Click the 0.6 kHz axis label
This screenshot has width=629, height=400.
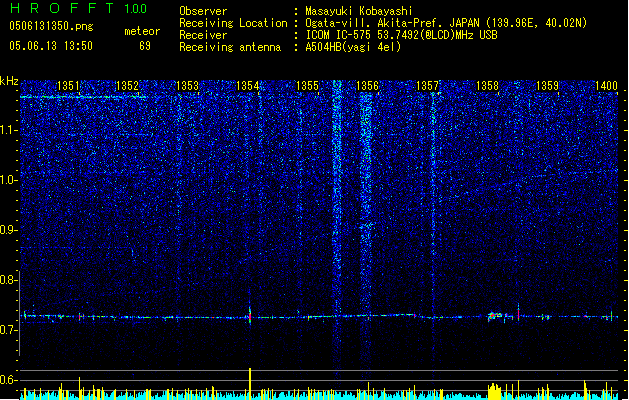[x=9, y=380]
